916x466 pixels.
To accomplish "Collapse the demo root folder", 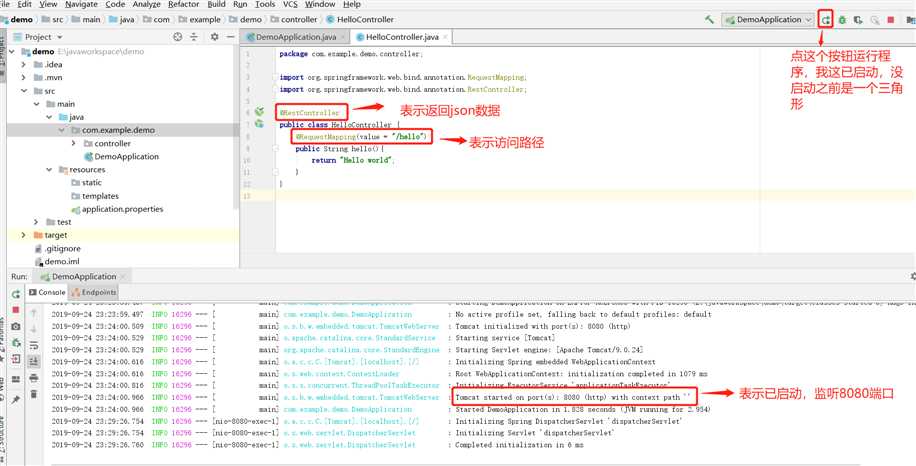I will (x=12, y=51).
